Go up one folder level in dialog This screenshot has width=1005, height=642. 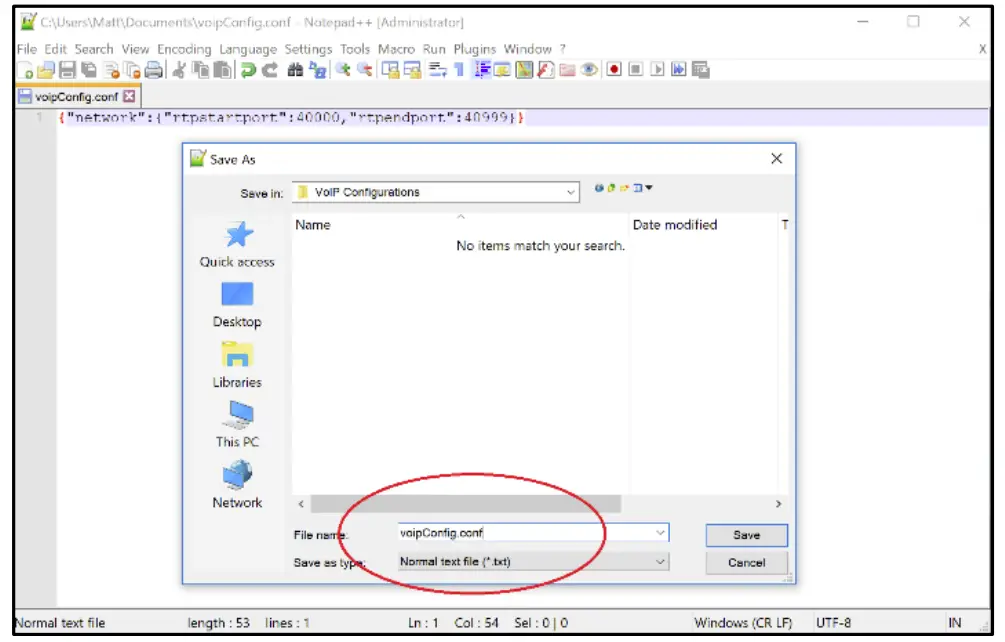tap(611, 188)
